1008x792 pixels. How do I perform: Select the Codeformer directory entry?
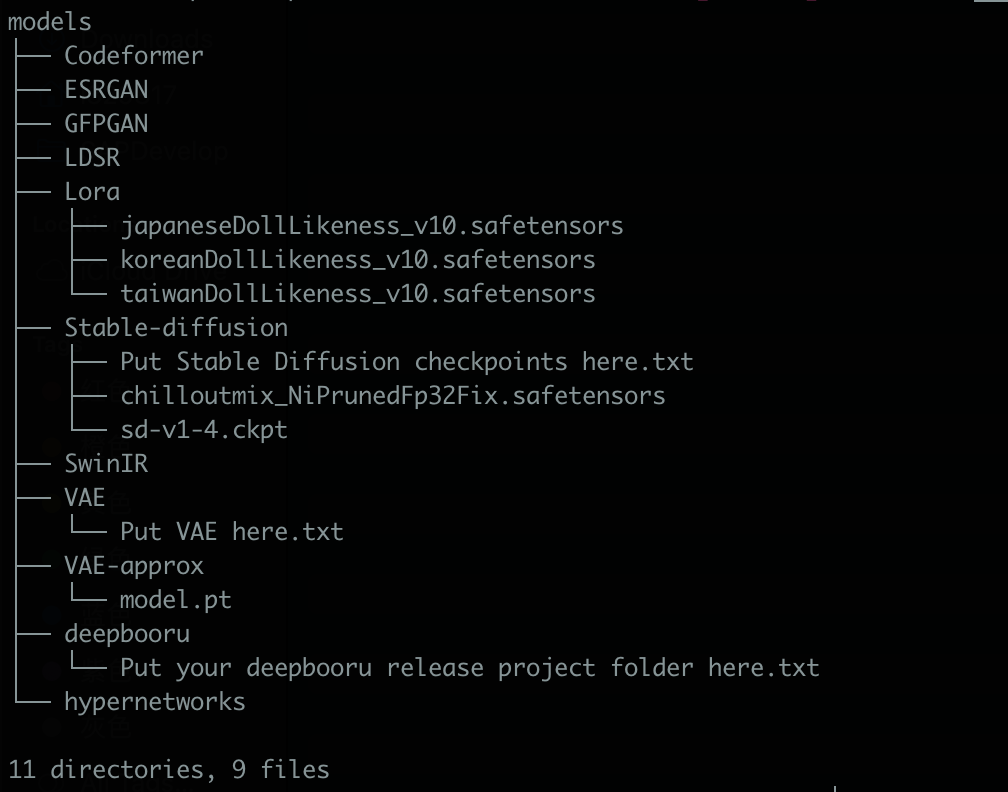[134, 55]
